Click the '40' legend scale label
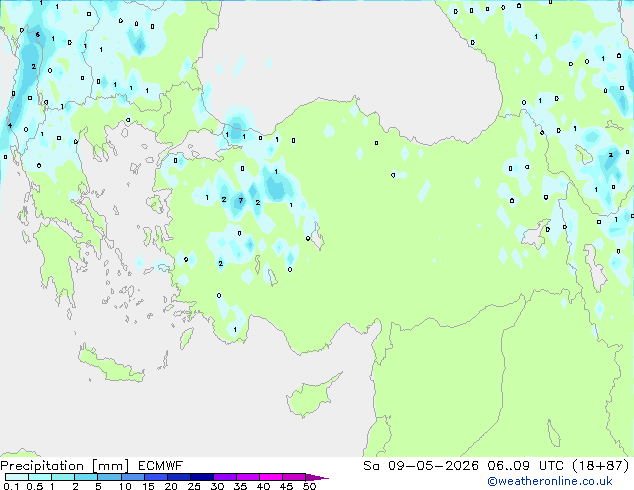The width and height of the screenshot is (634, 490). (263, 486)
